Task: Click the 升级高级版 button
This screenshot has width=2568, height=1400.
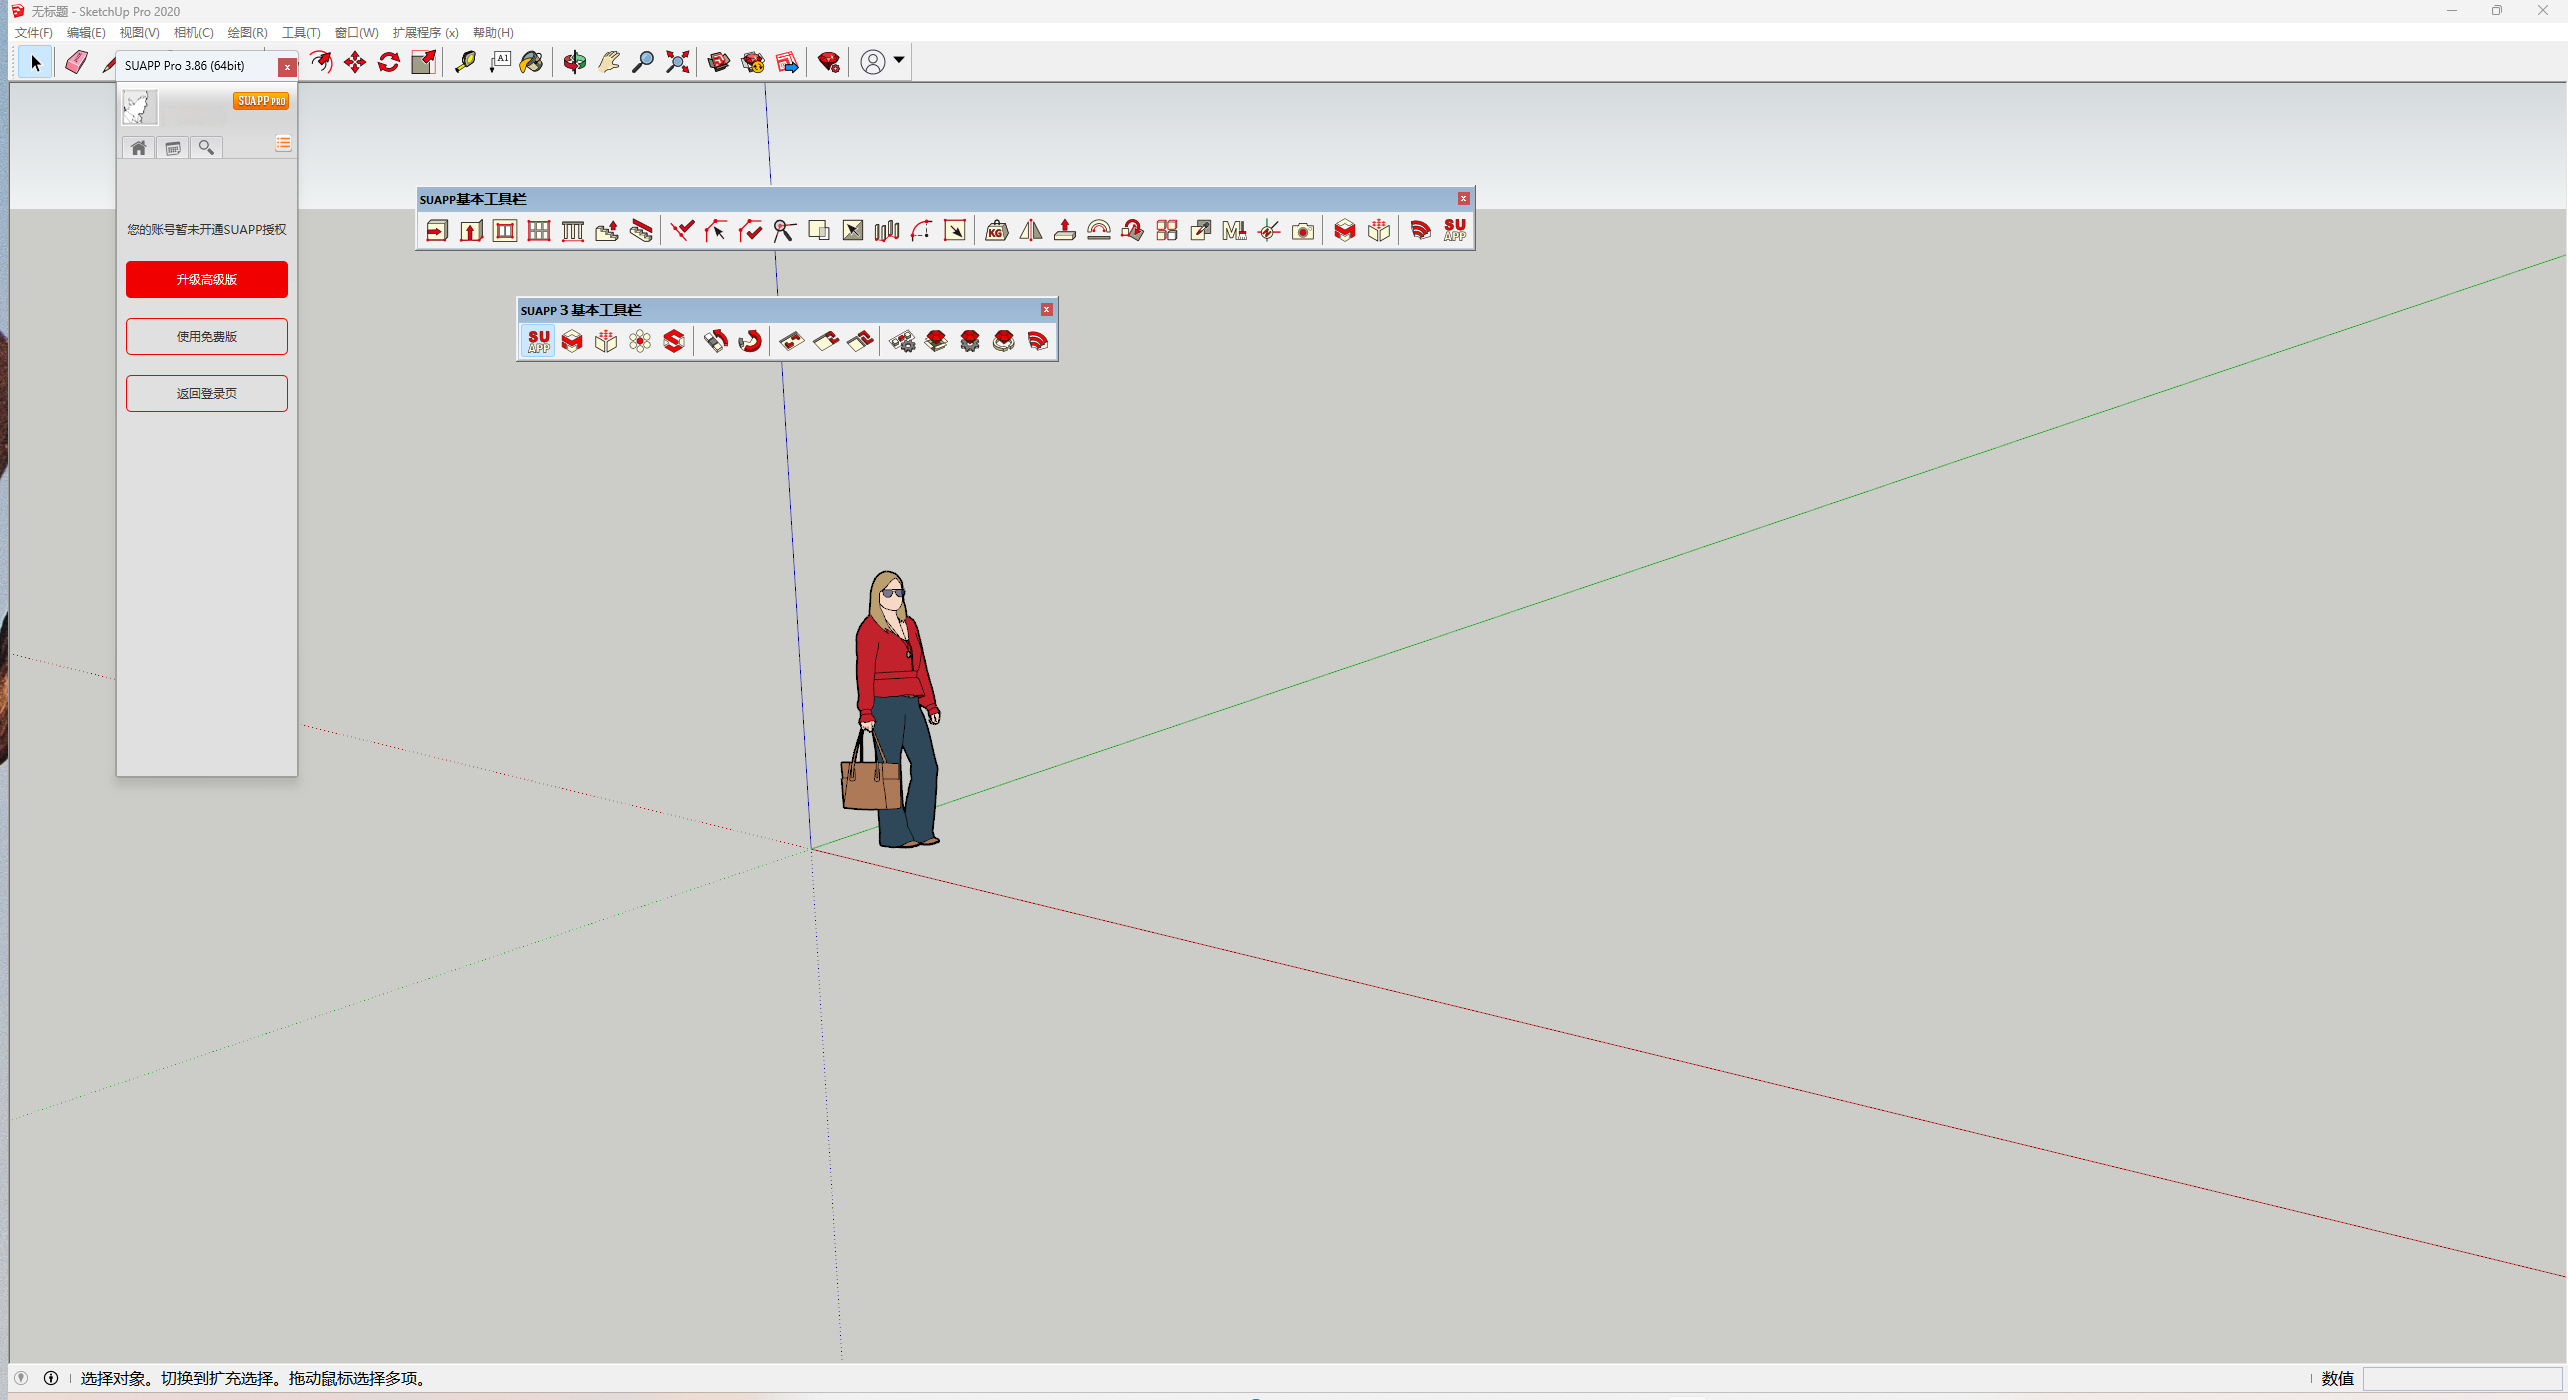Action: 207,279
